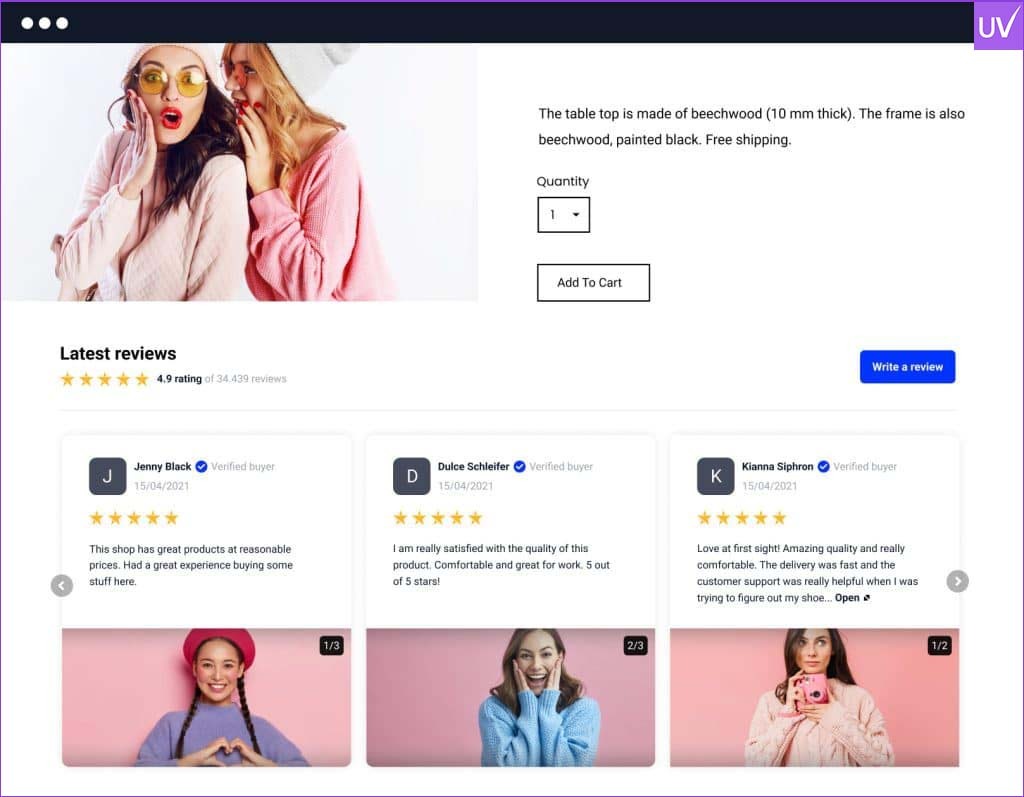The image size is (1024, 797).
Task: Click the star rating on Kianna Siphron's review
Action: coord(742,518)
